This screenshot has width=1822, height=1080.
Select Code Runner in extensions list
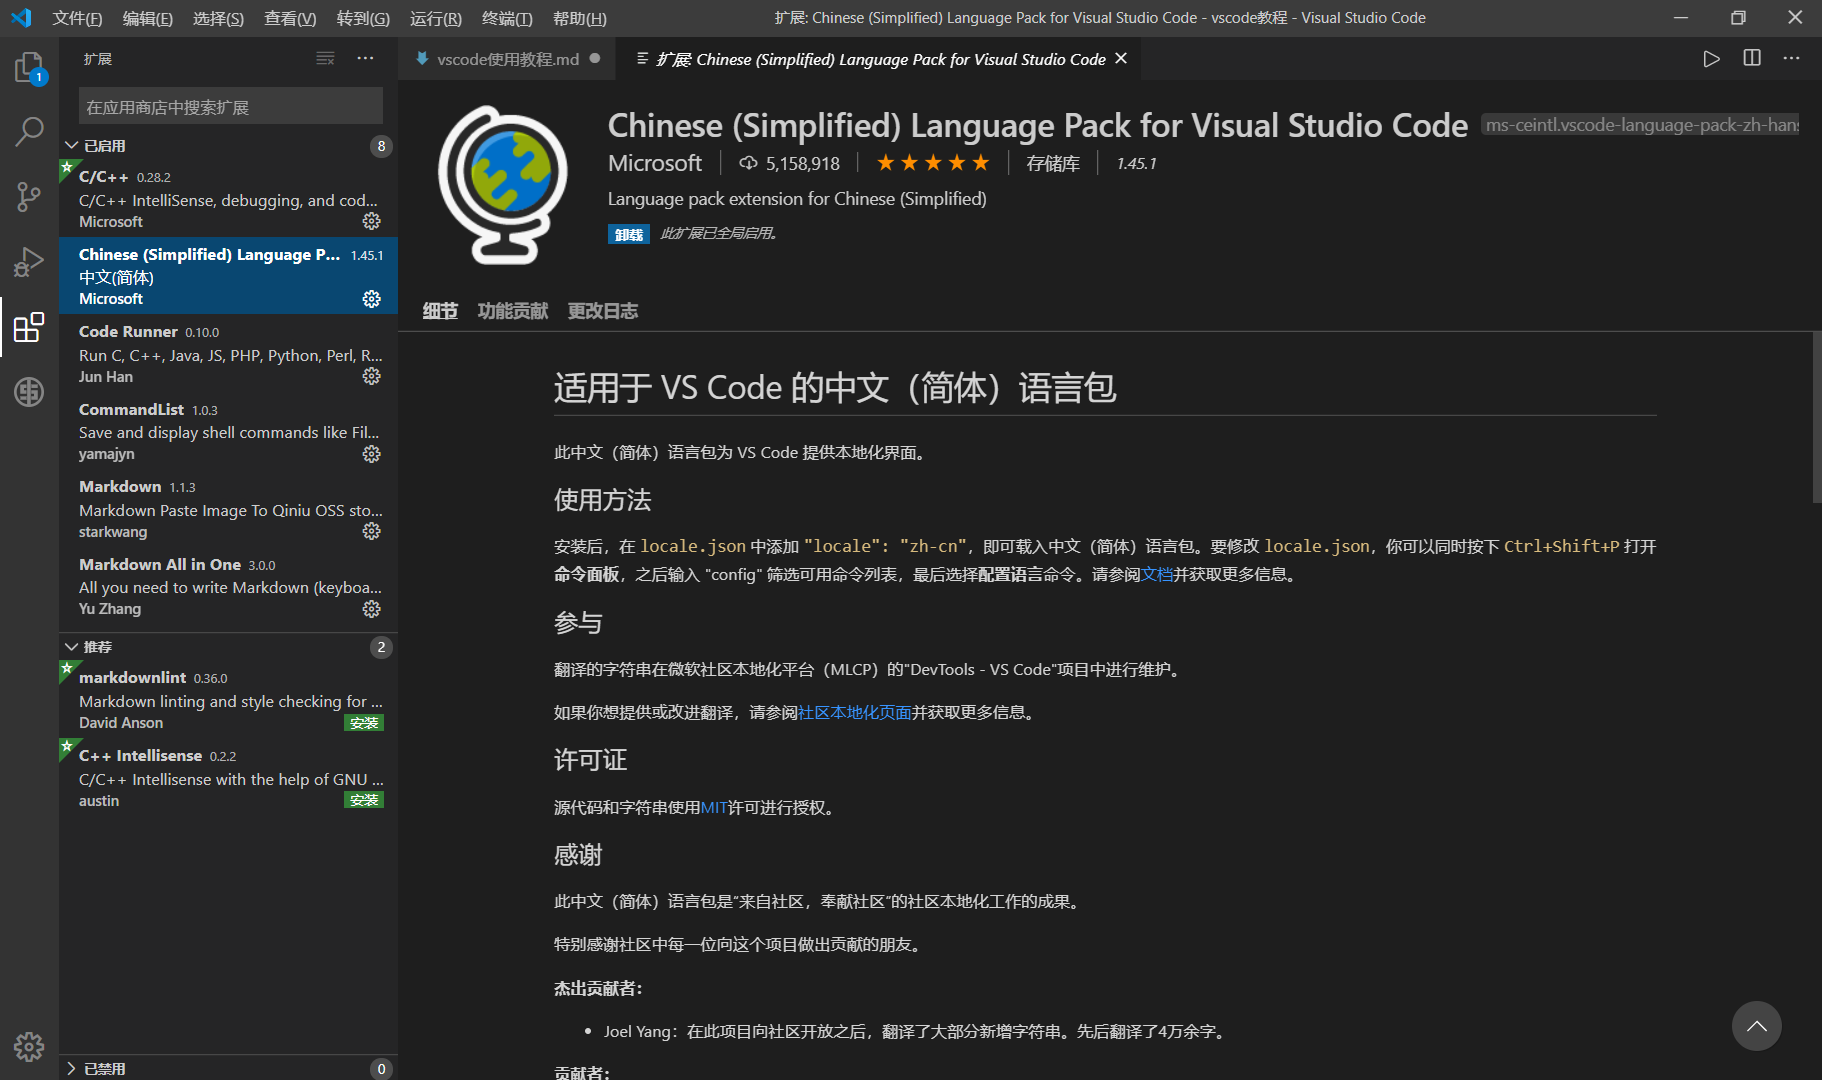229,353
